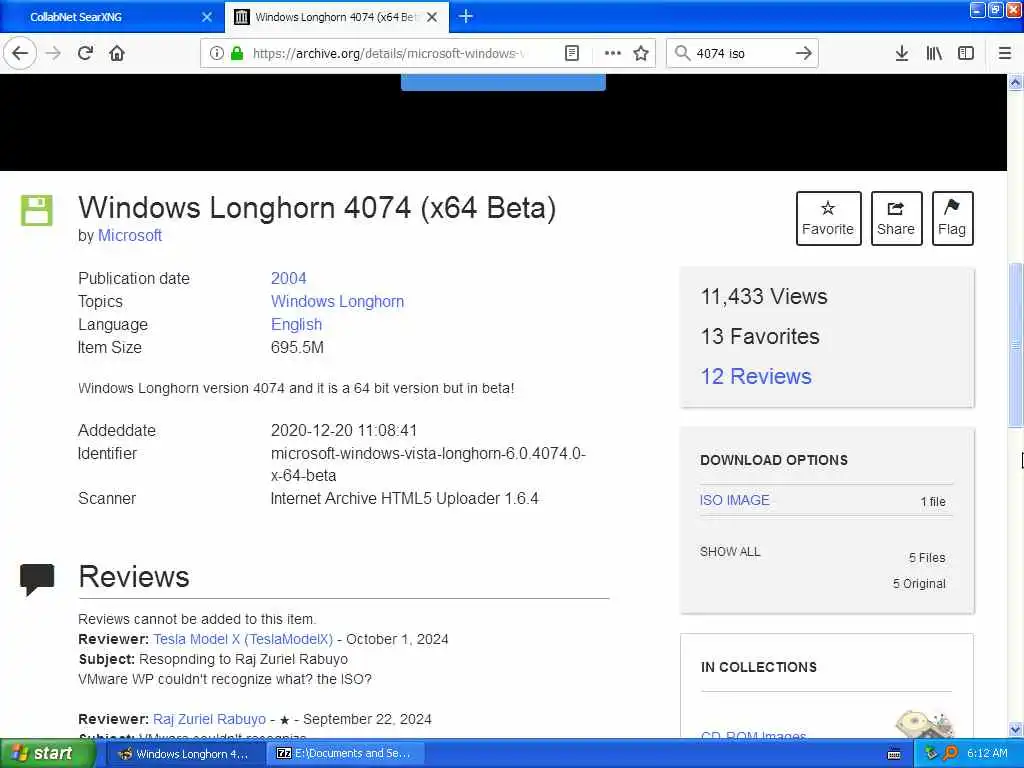Switch to E:\Documents 7-Zip taskbar window
Image resolution: width=1024 pixels, height=768 pixels.
[x=344, y=754]
